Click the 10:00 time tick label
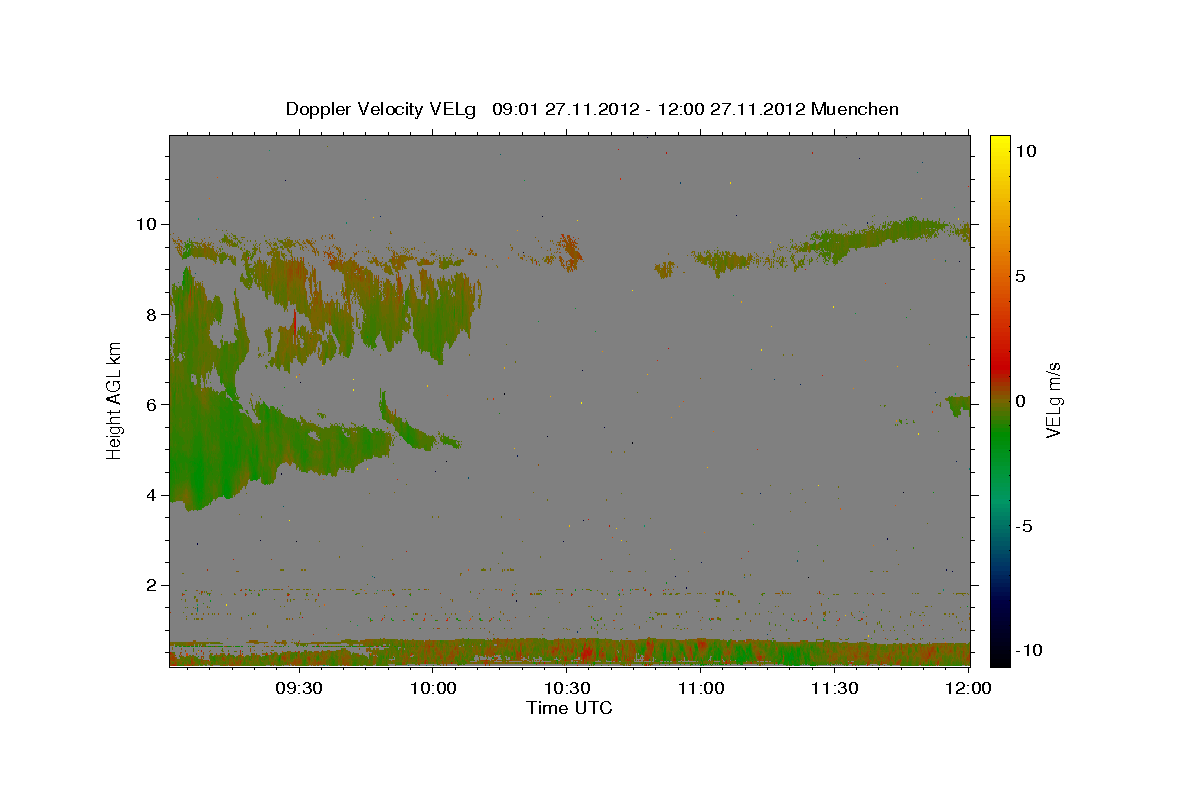Screen dimensions: 1200x800 click(434, 688)
